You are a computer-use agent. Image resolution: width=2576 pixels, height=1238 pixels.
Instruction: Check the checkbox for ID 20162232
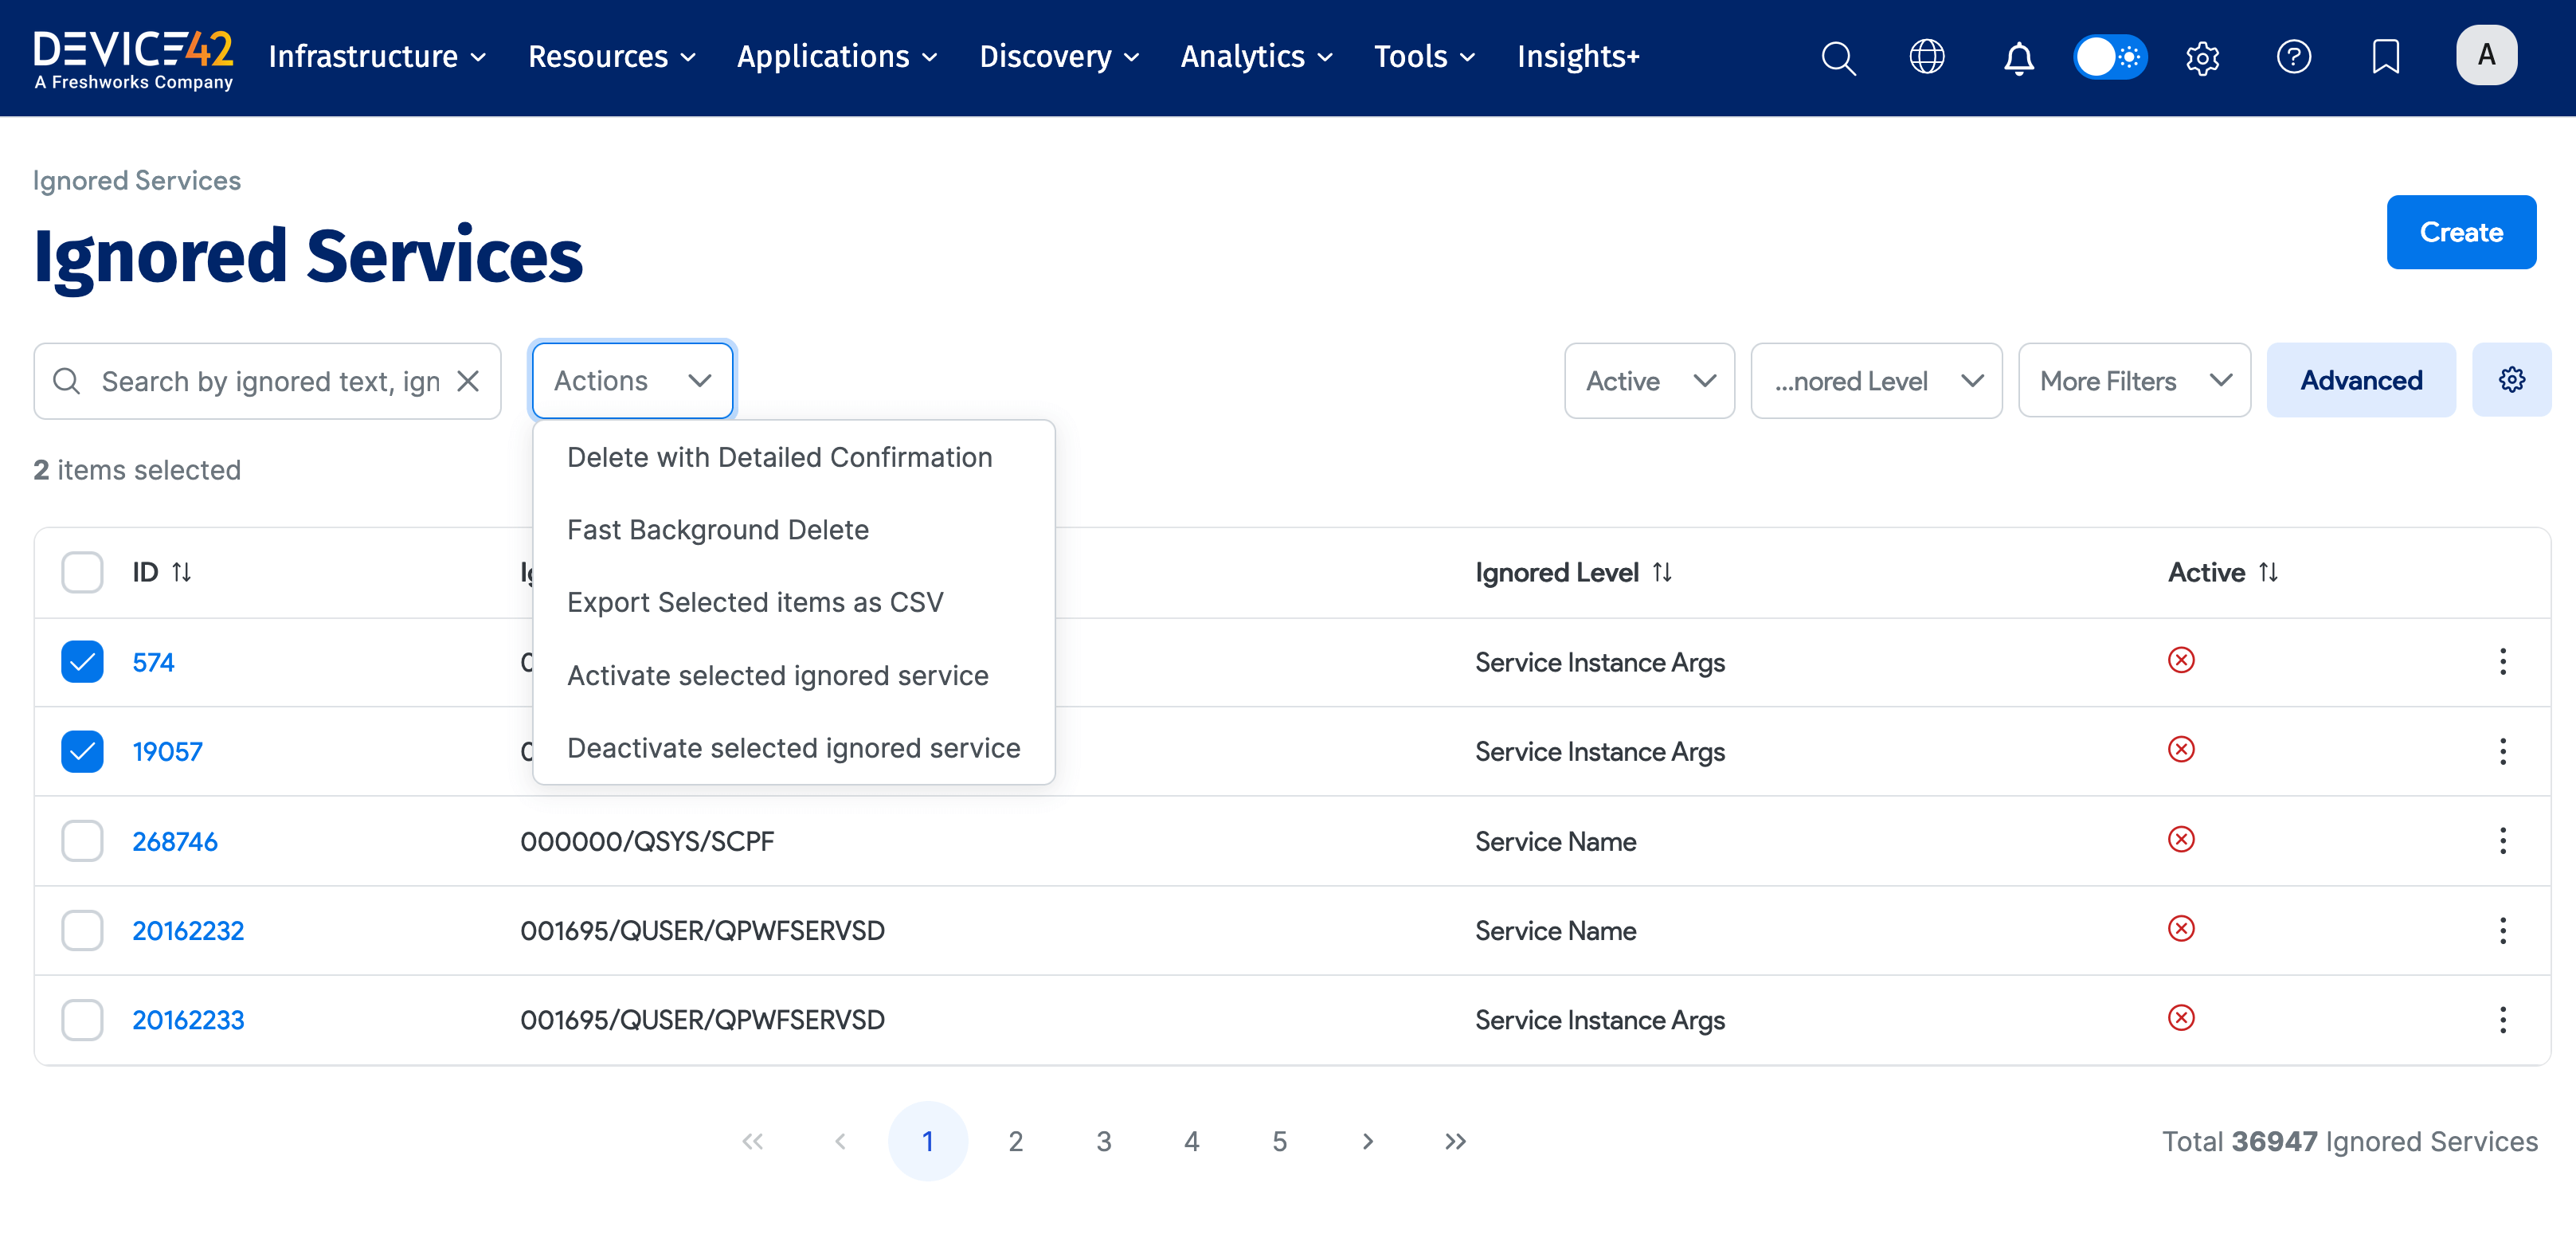point(82,930)
